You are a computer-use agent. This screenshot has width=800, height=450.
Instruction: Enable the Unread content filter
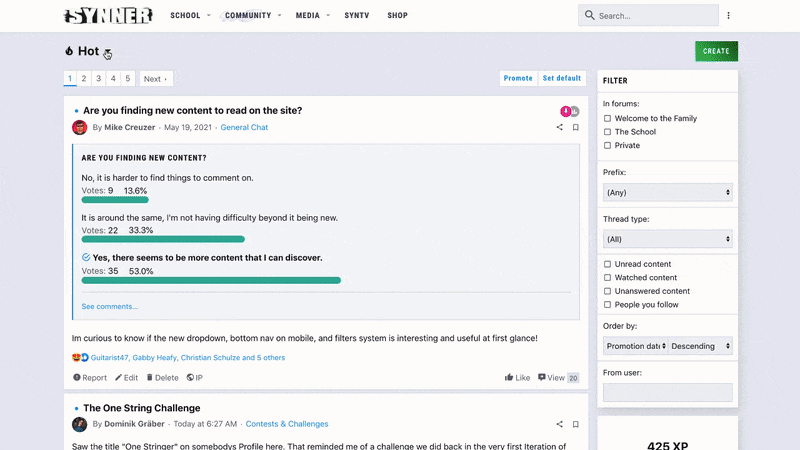pos(608,264)
